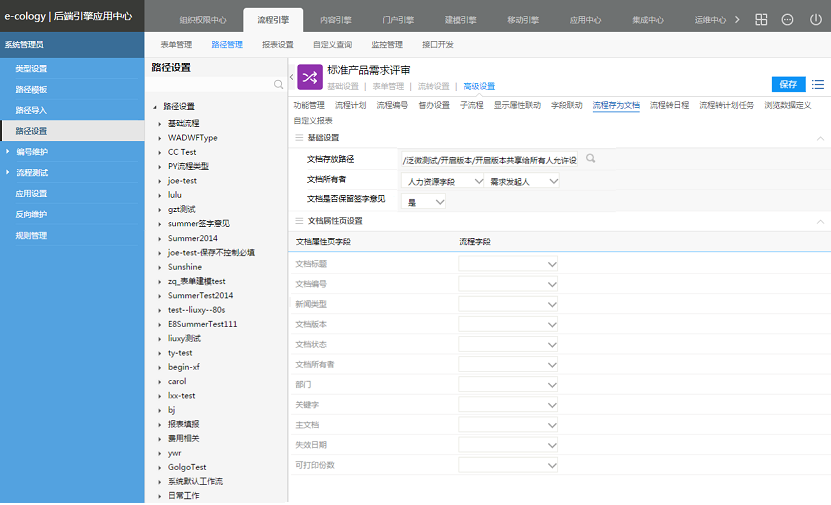Open 建模引擎 top tab
The image size is (831, 505).
click(x=461, y=20)
